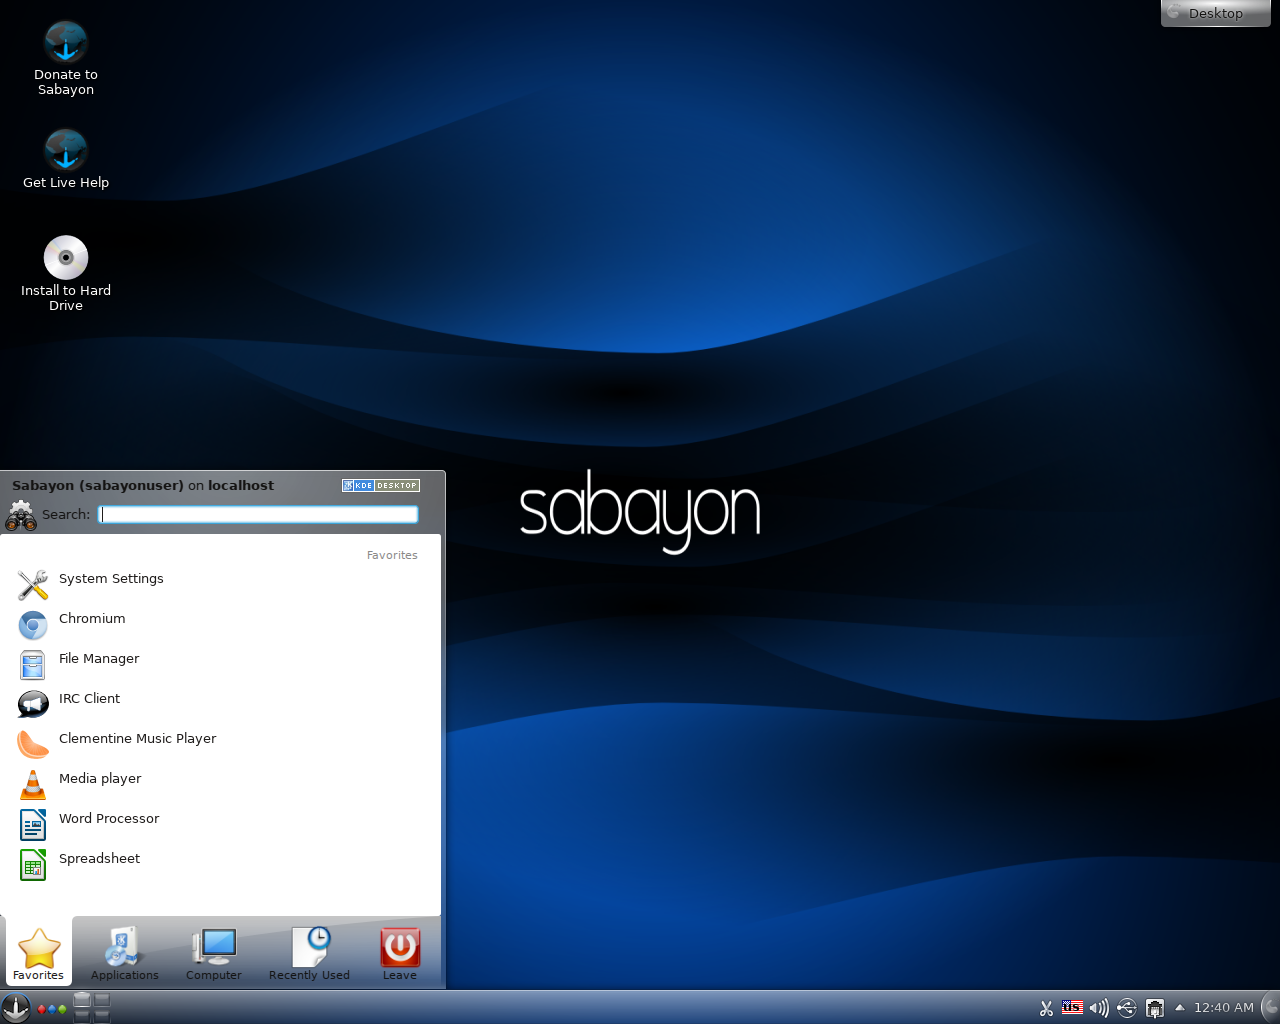Launch the VLC media player
The width and height of the screenshot is (1280, 1024).
coord(100,778)
